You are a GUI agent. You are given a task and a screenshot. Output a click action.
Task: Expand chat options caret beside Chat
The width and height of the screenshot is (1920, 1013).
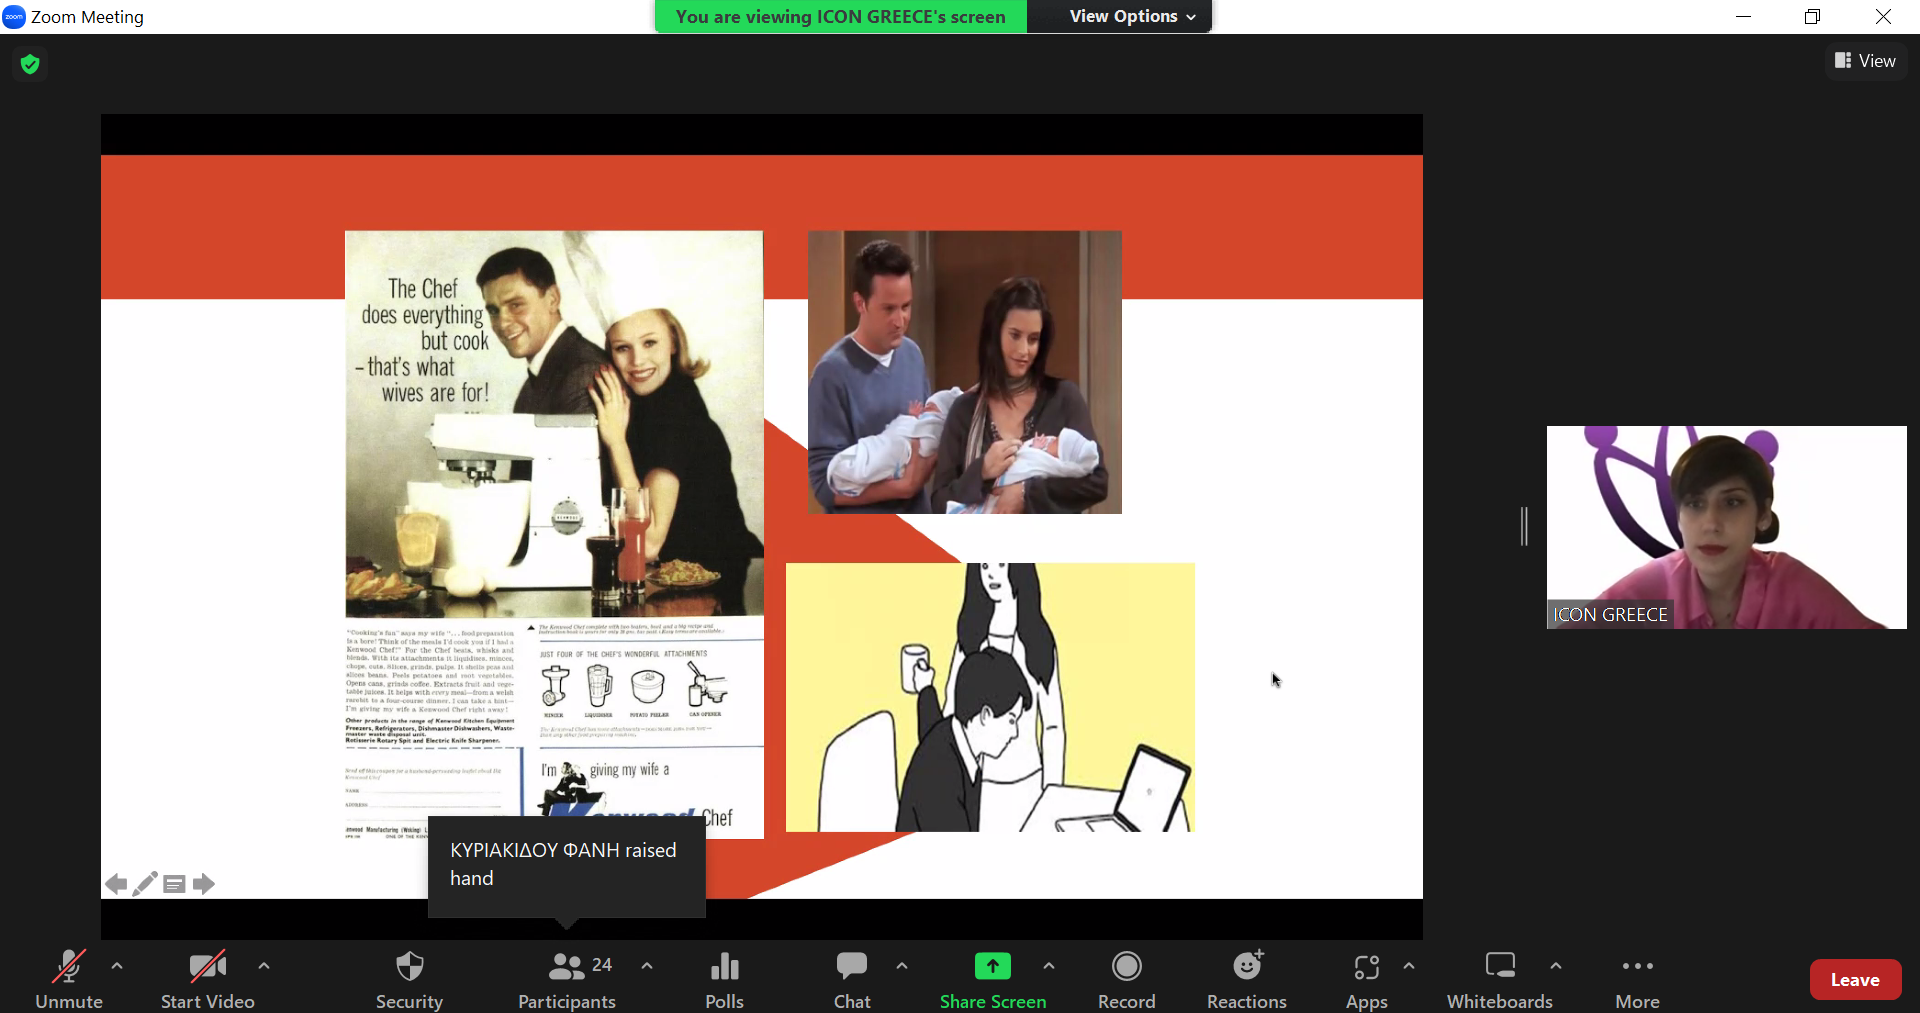tap(902, 966)
